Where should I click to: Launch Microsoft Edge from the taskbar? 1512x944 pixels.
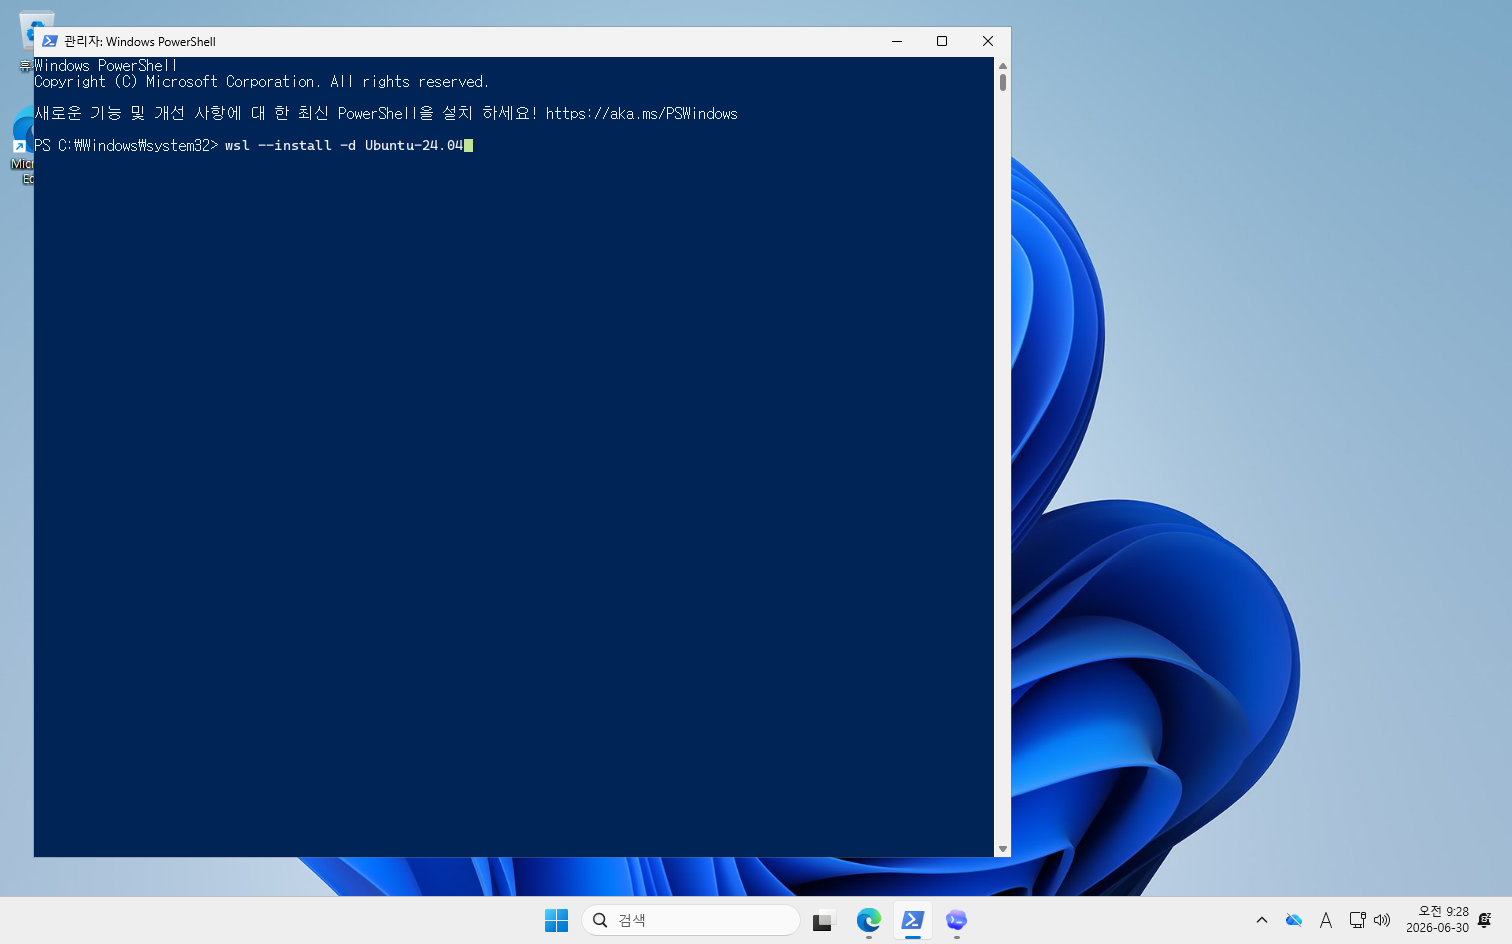point(868,920)
